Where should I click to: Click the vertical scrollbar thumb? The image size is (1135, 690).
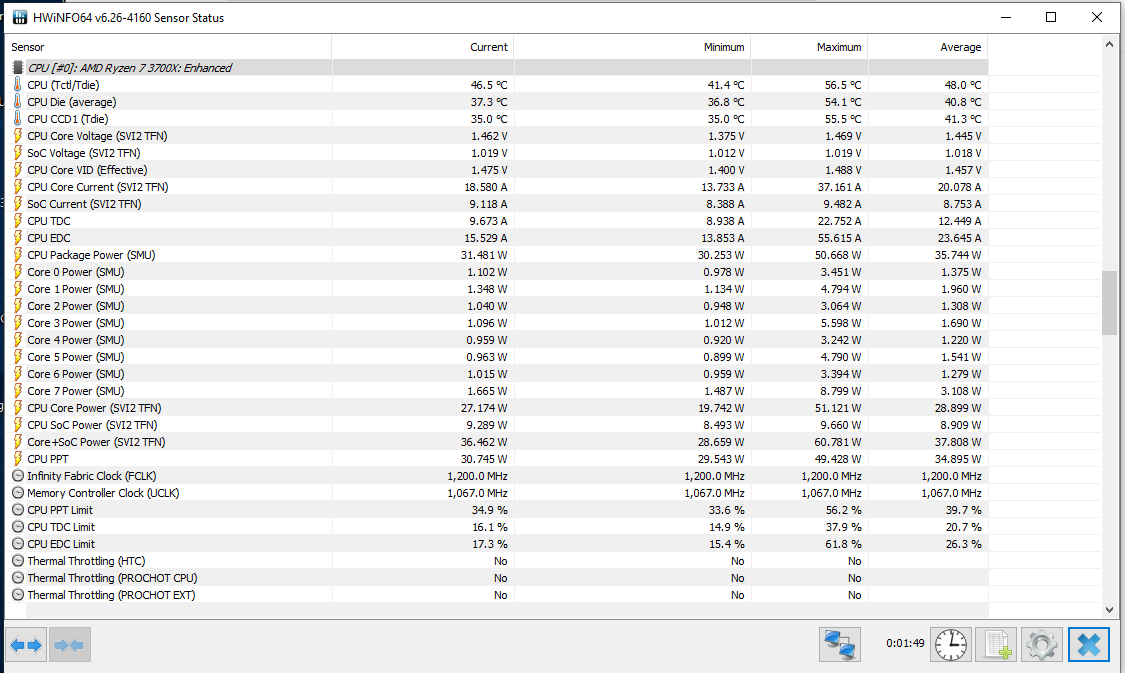coord(1109,303)
